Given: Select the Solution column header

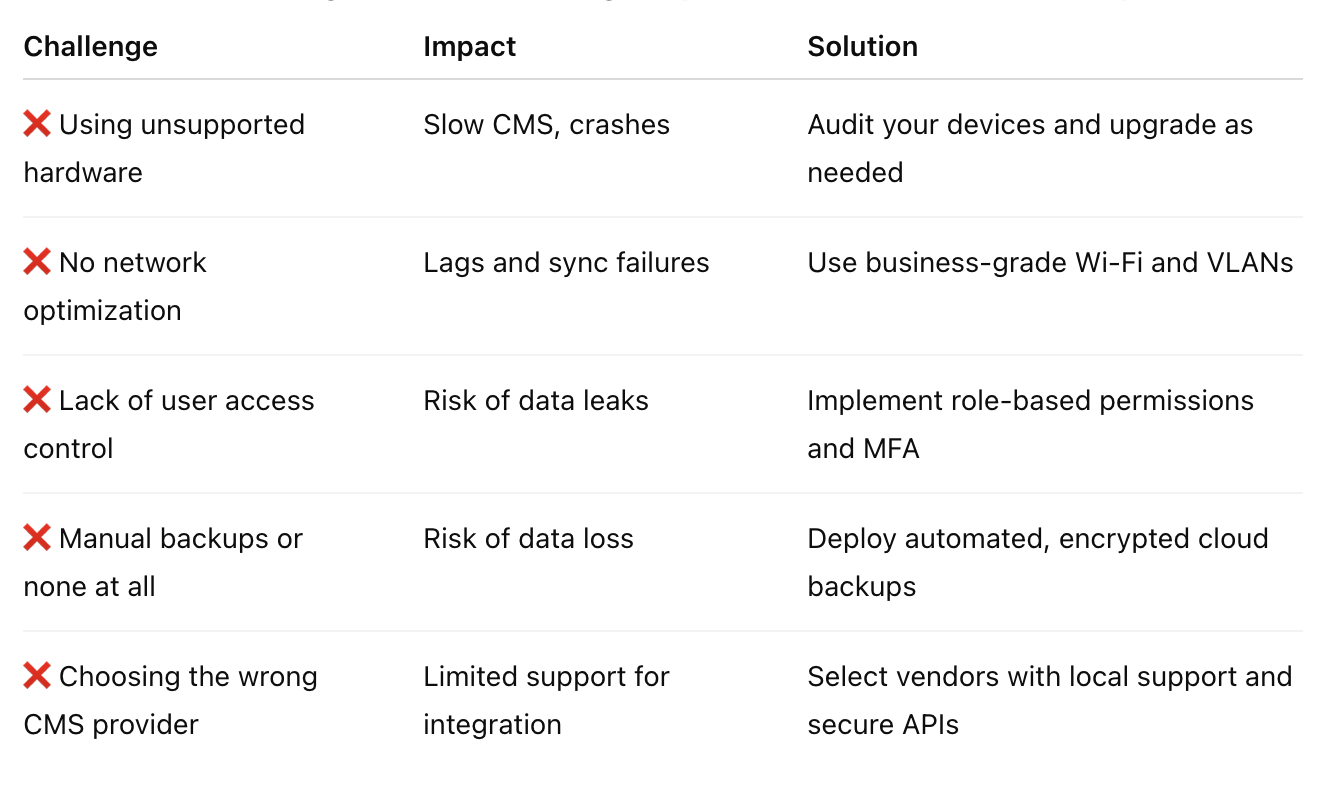Looking at the screenshot, I should tap(863, 47).
